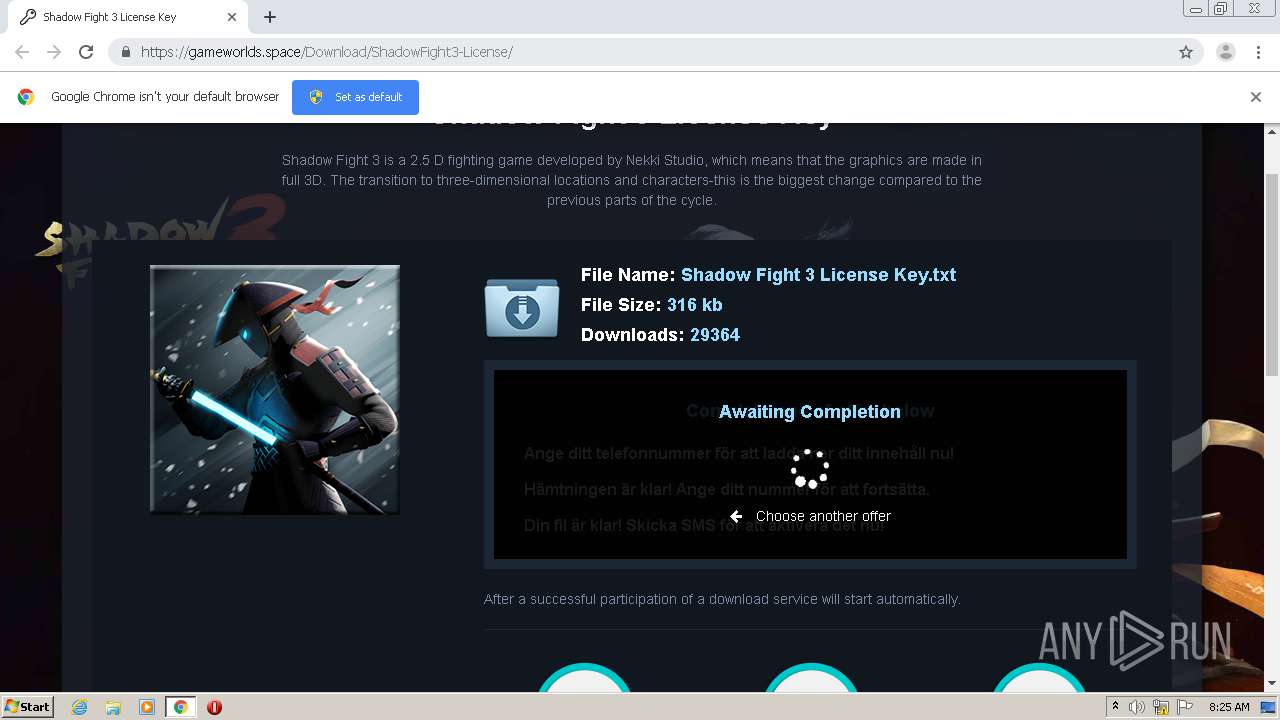Open the Windows Start menu
Viewport: 1280px width, 720px height.
pyautogui.click(x=27, y=706)
